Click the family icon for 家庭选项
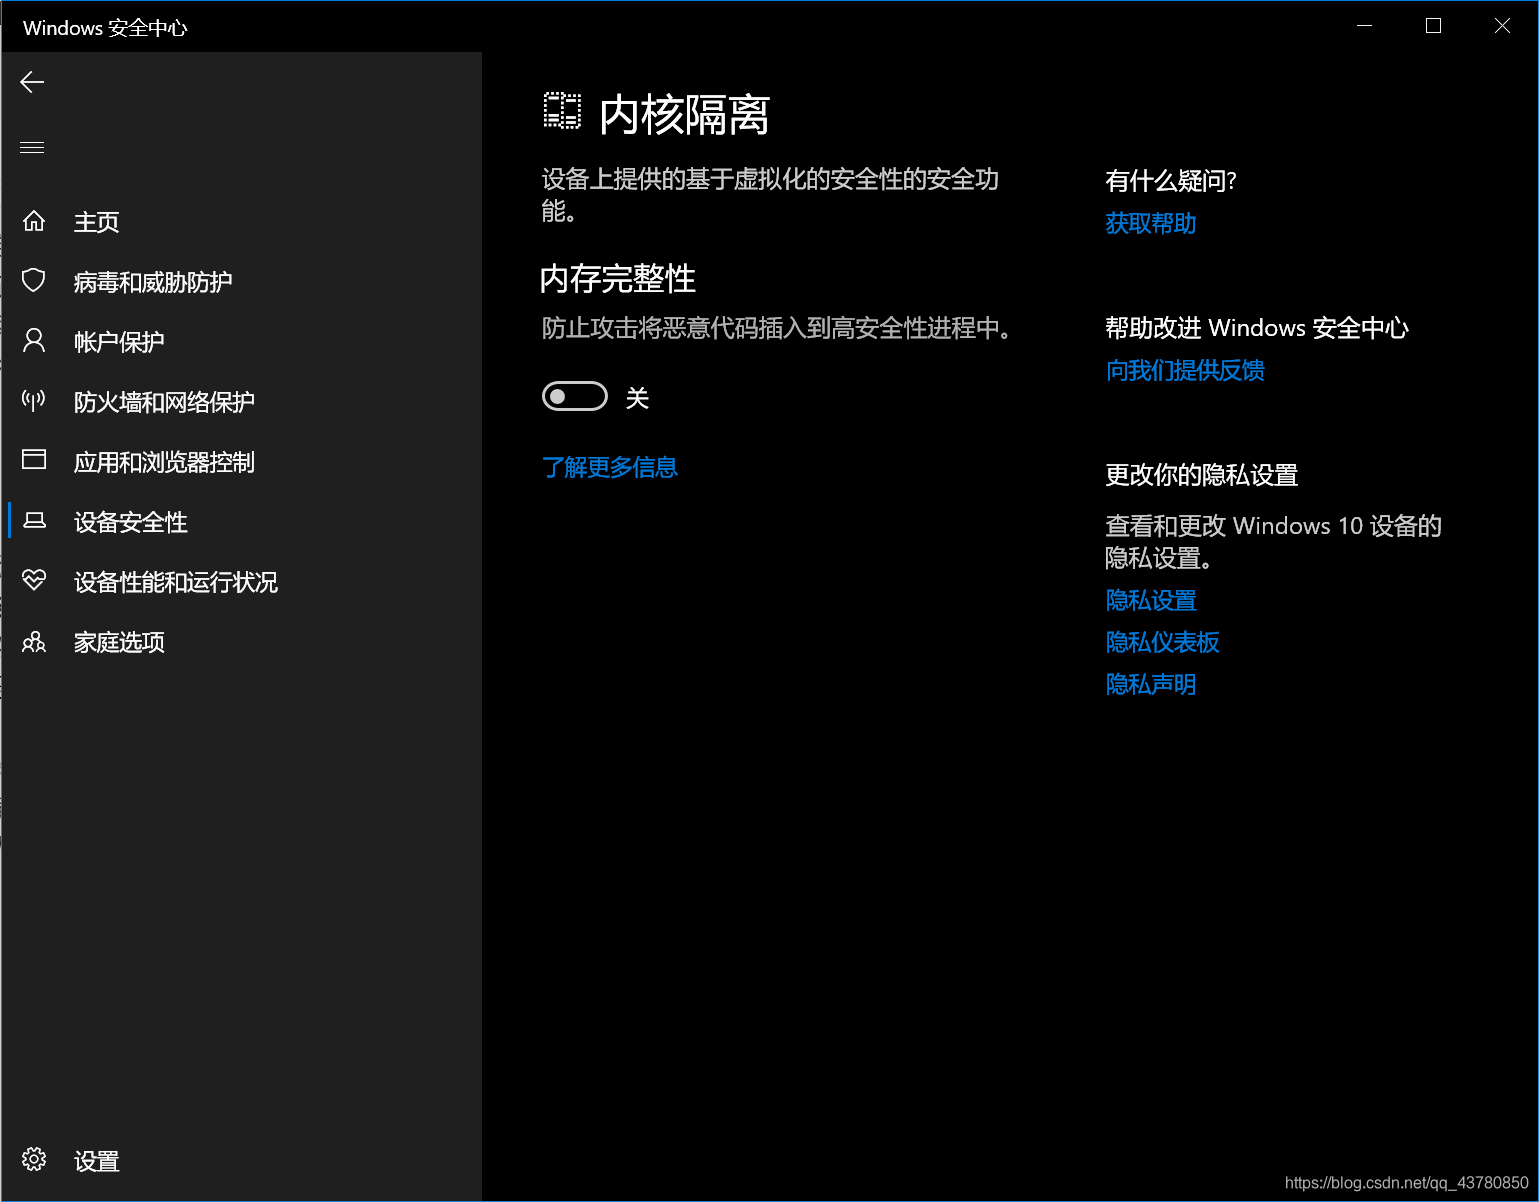 [34, 641]
